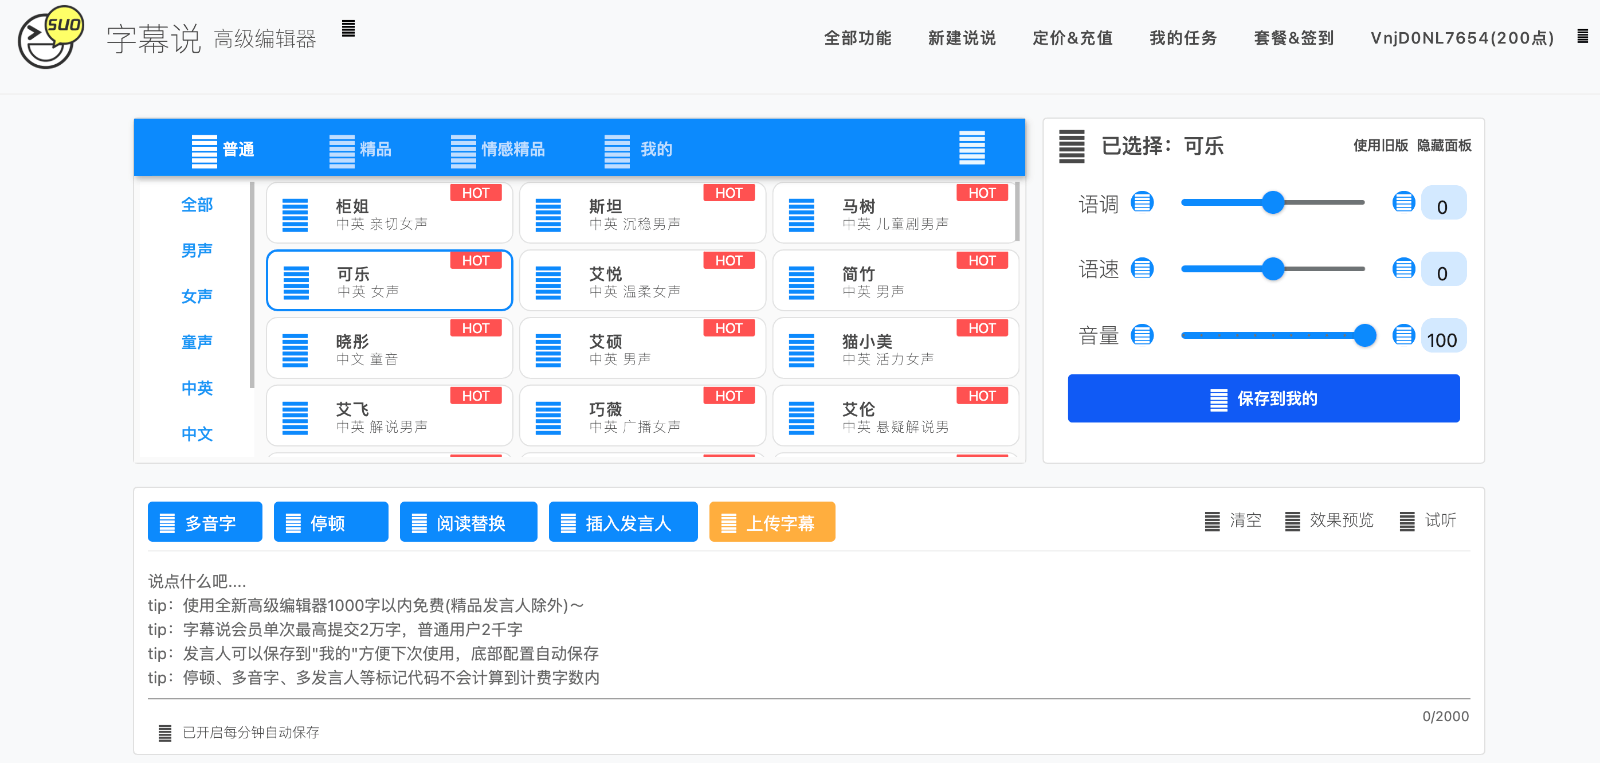
Task: Click the 试听 listen icon
Action: click(1407, 521)
